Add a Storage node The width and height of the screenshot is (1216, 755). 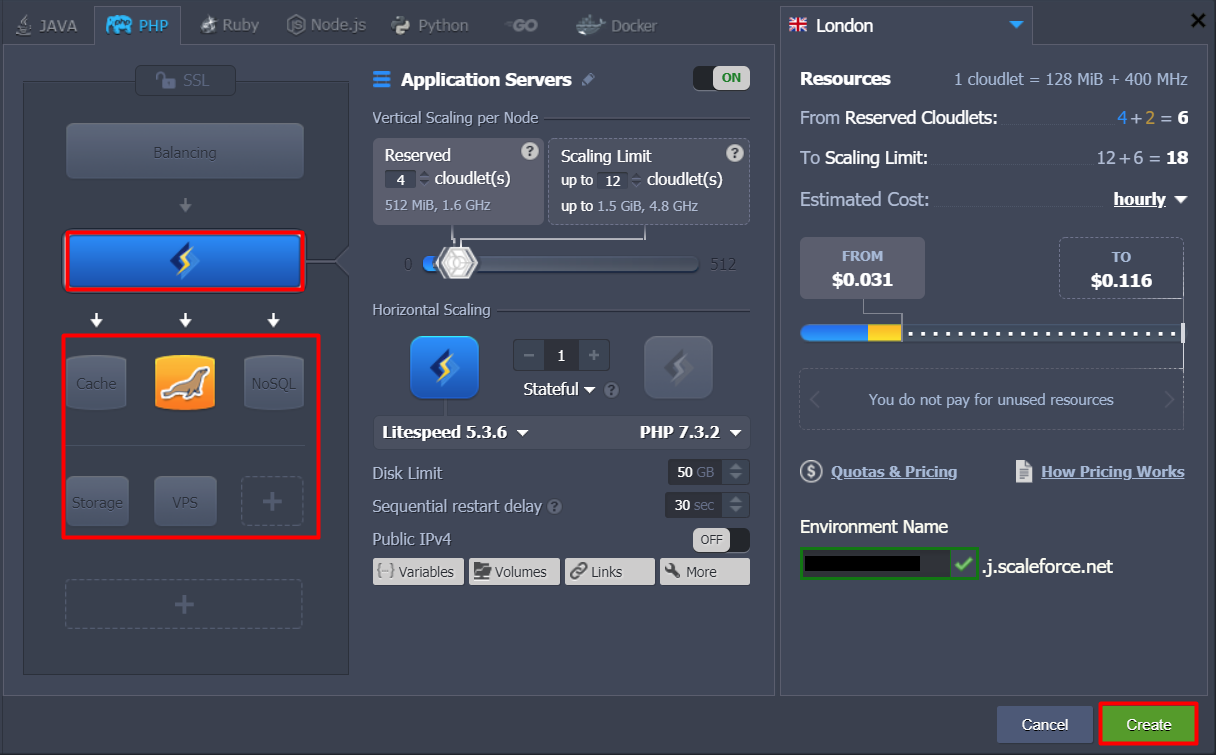click(x=97, y=502)
